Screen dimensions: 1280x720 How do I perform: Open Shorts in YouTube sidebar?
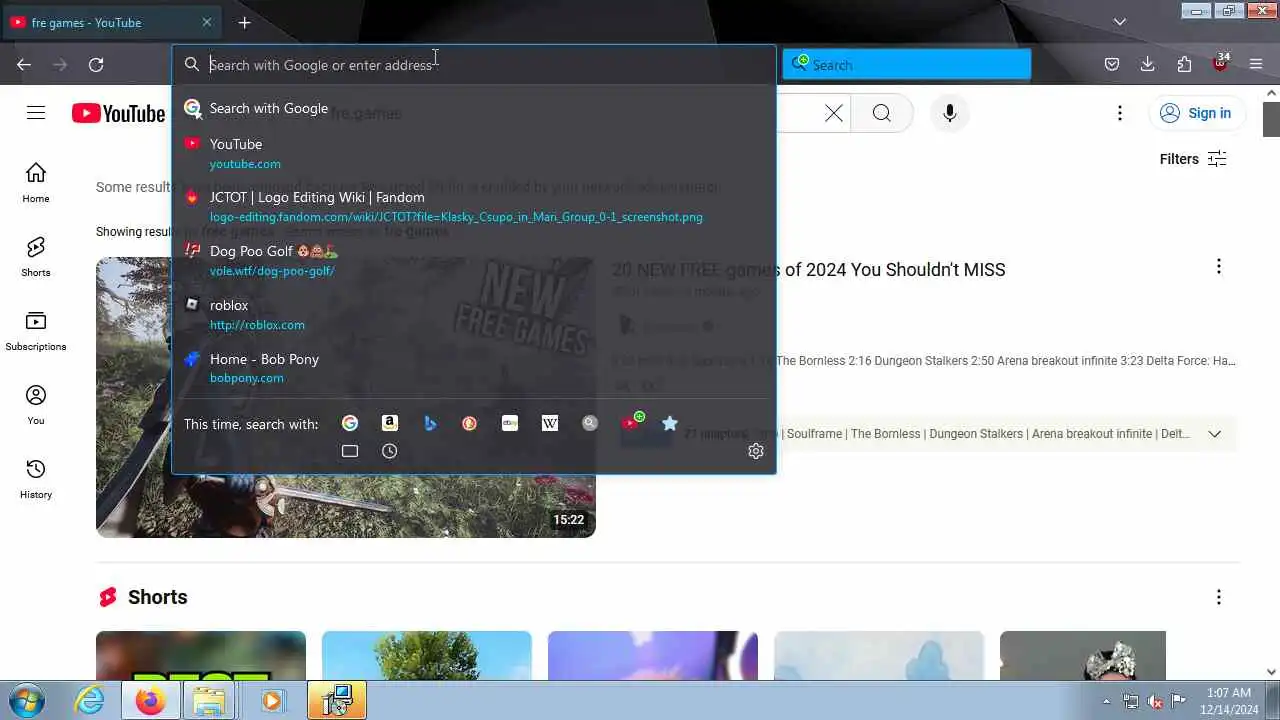click(36, 257)
